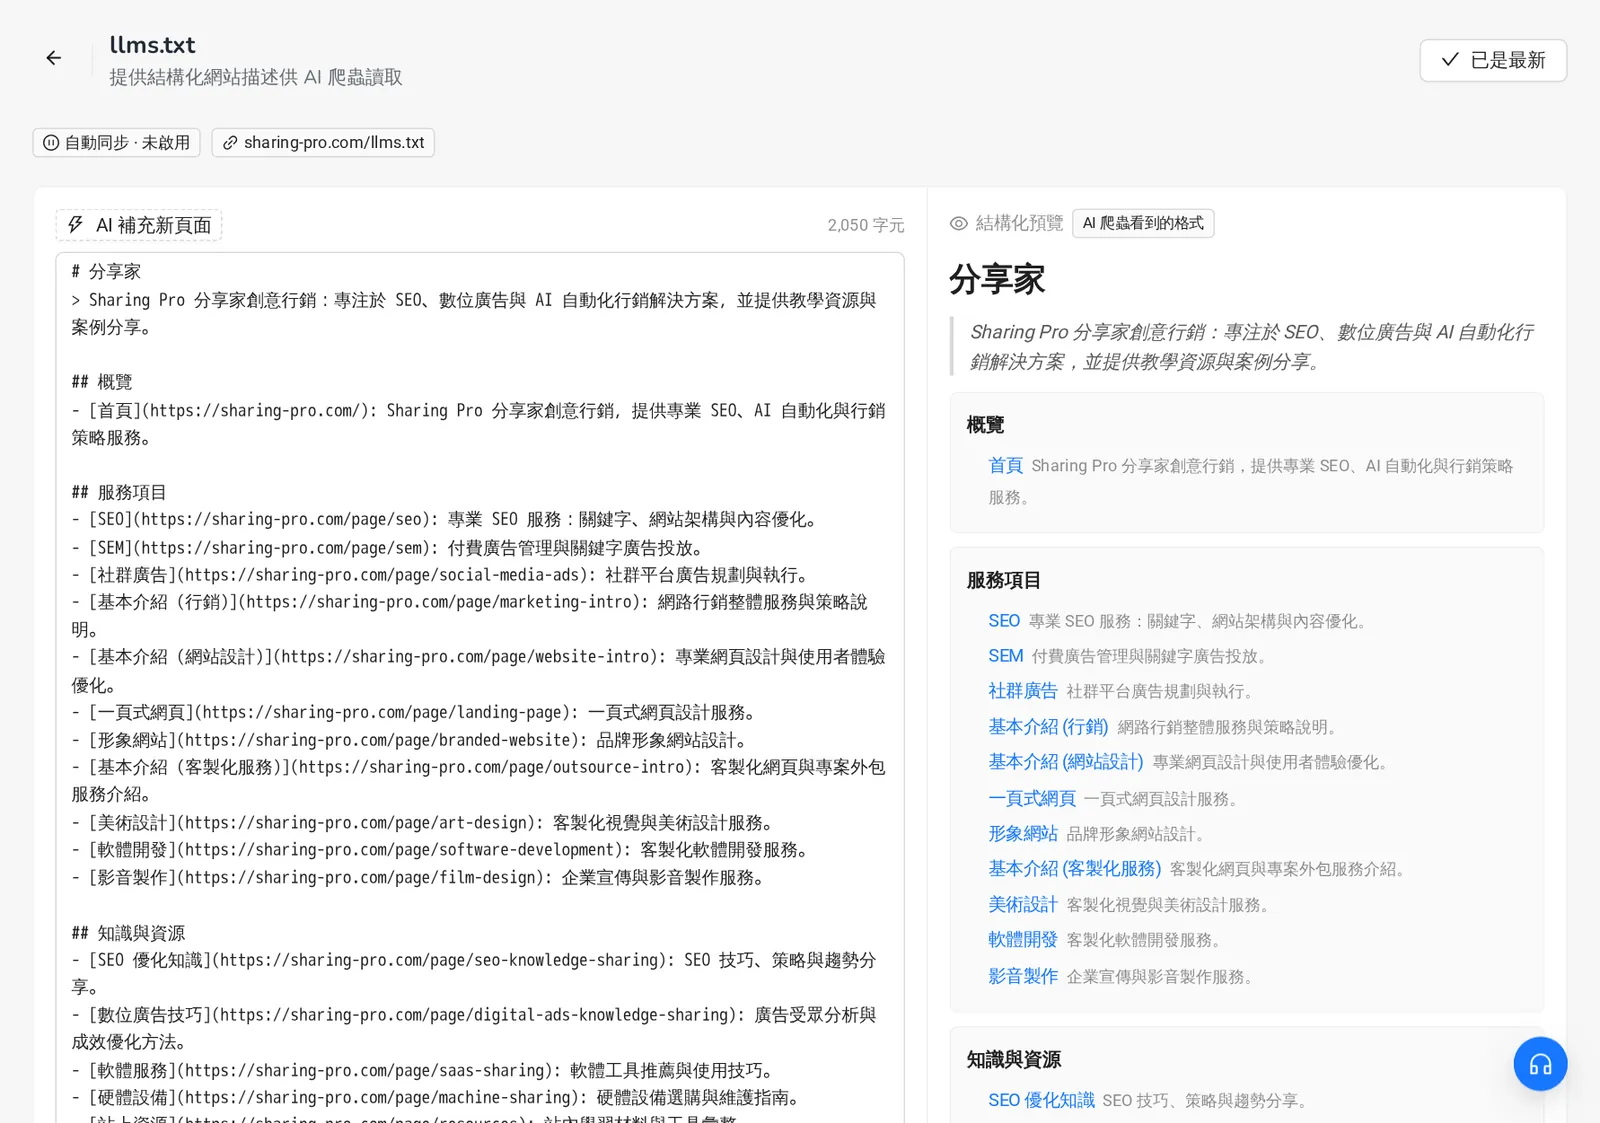Click the lightning bolt icon in AI 補充新頁面

[x=76, y=225]
